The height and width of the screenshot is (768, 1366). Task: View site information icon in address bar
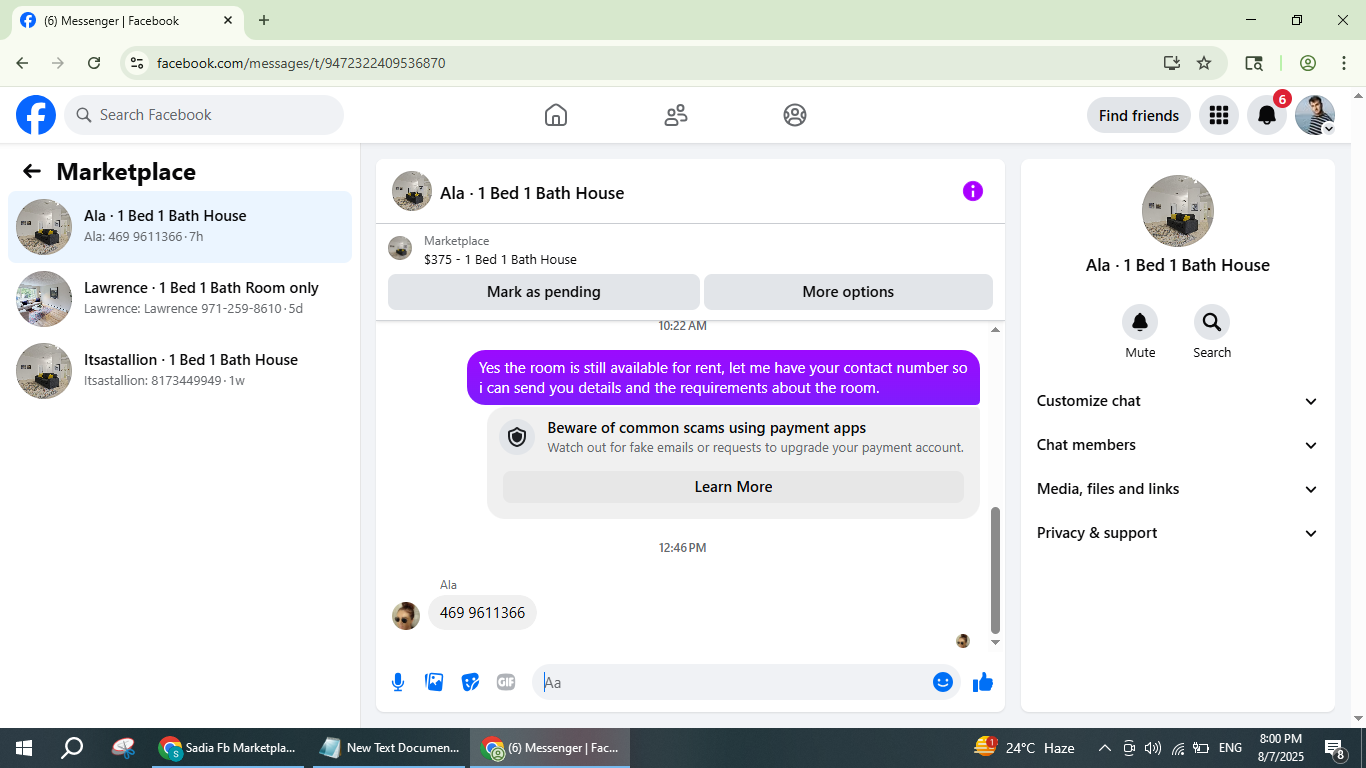click(138, 63)
